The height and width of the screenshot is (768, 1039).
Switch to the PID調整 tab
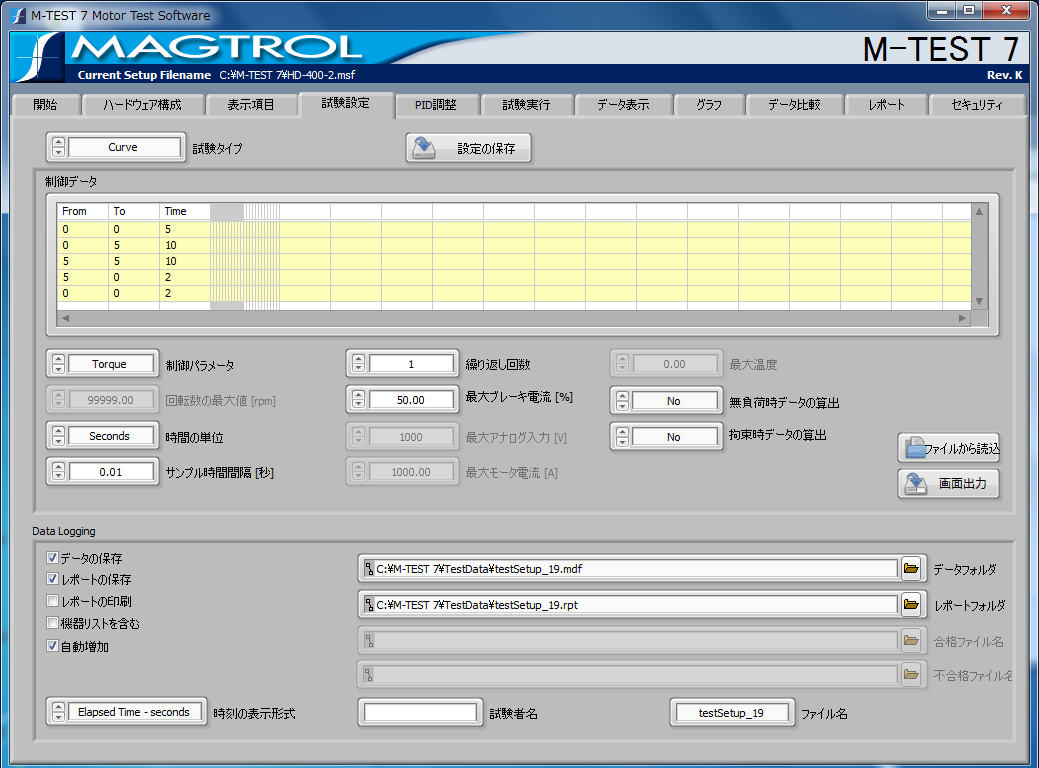(436, 105)
